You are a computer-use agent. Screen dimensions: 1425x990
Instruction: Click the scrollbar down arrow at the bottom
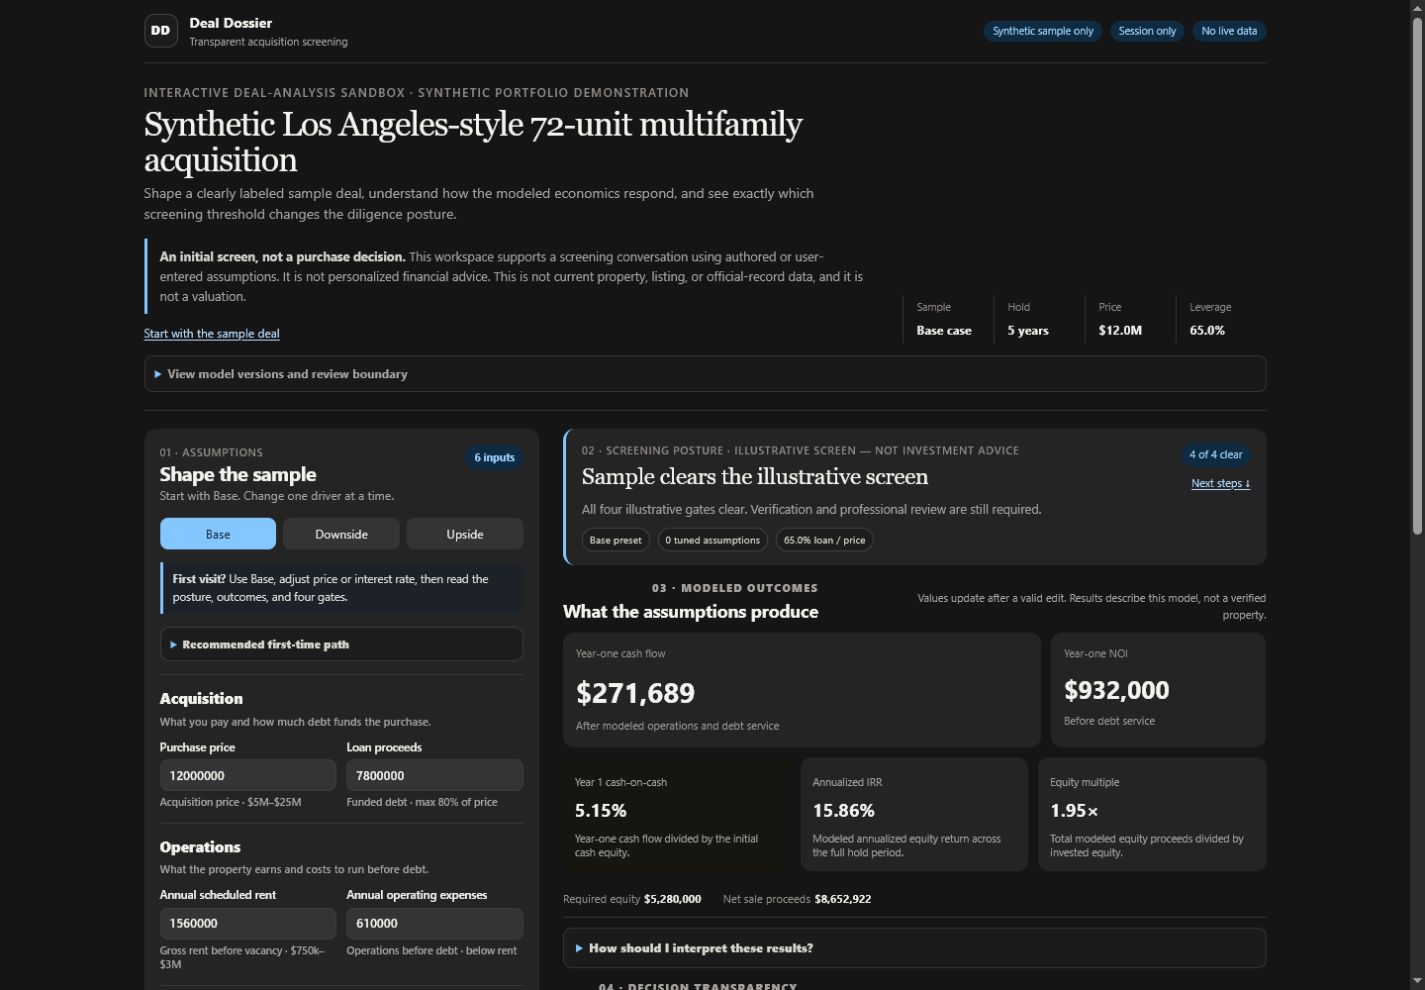[1415, 981]
